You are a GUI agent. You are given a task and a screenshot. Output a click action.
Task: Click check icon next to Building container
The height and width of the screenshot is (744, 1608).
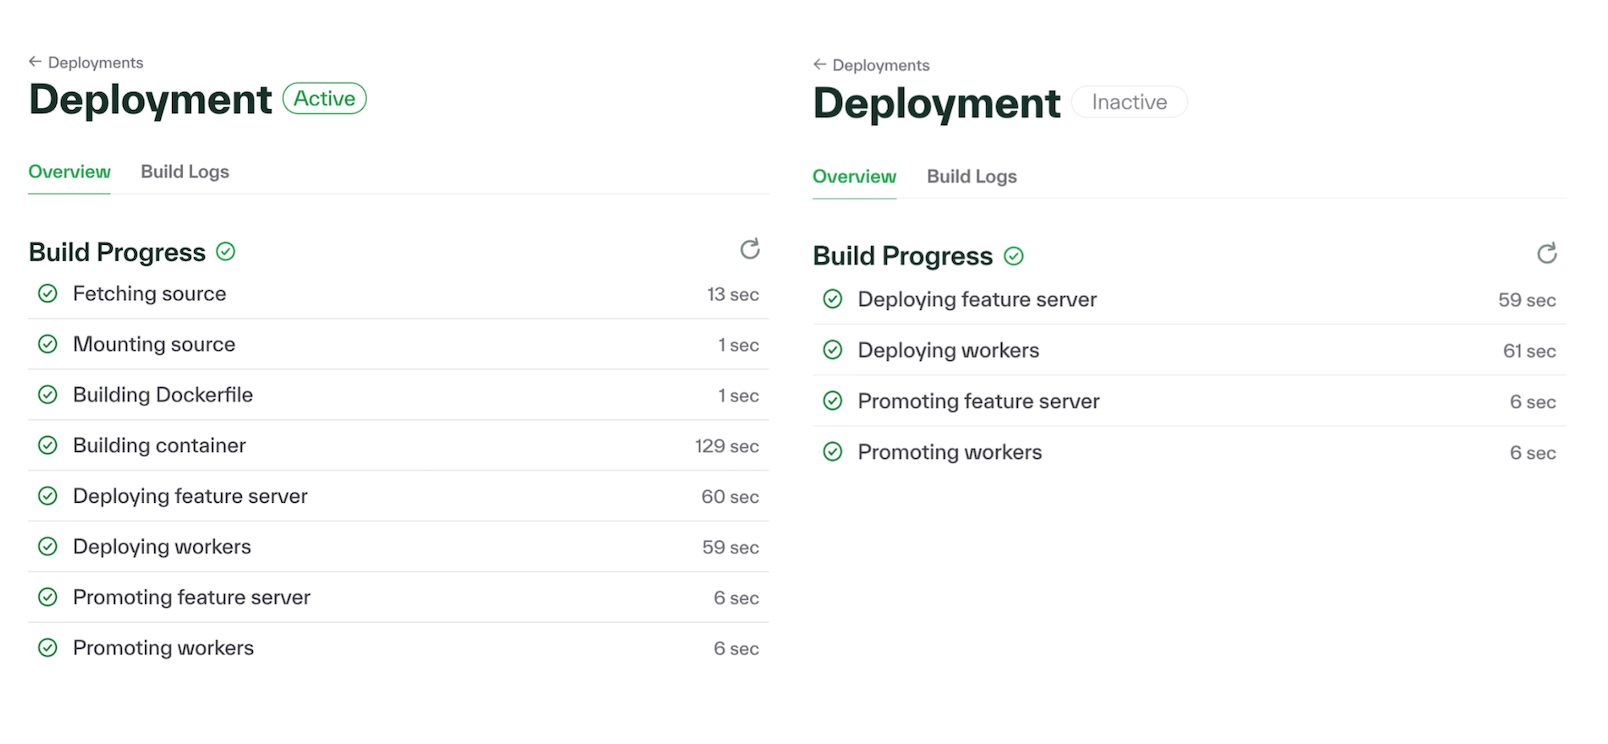[47, 445]
